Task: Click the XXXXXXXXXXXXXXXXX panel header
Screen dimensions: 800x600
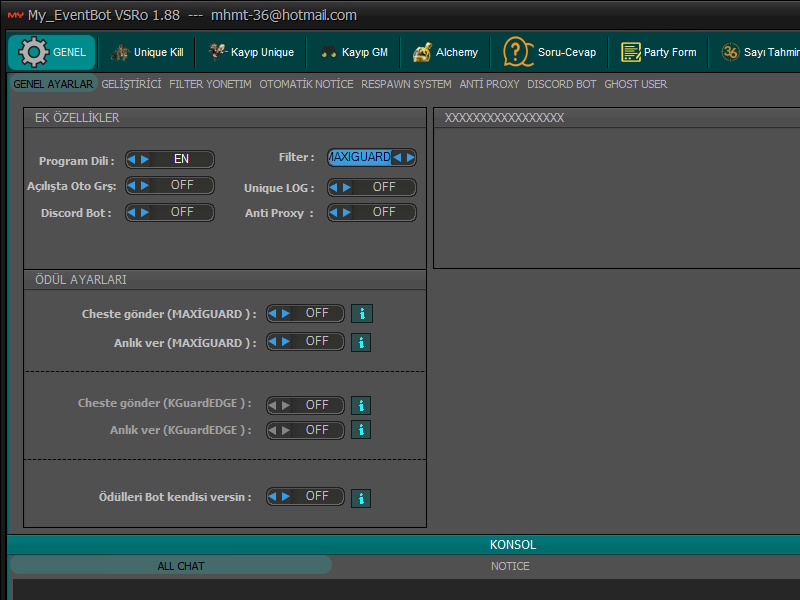Action: click(617, 118)
